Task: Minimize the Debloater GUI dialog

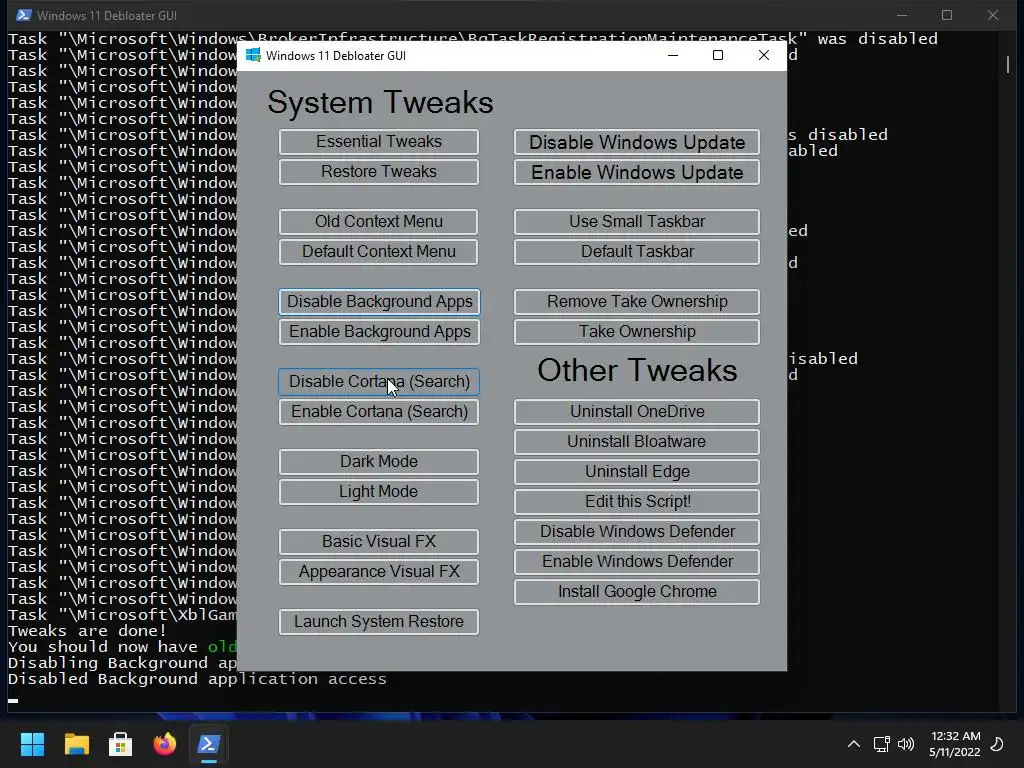Action: [673, 56]
